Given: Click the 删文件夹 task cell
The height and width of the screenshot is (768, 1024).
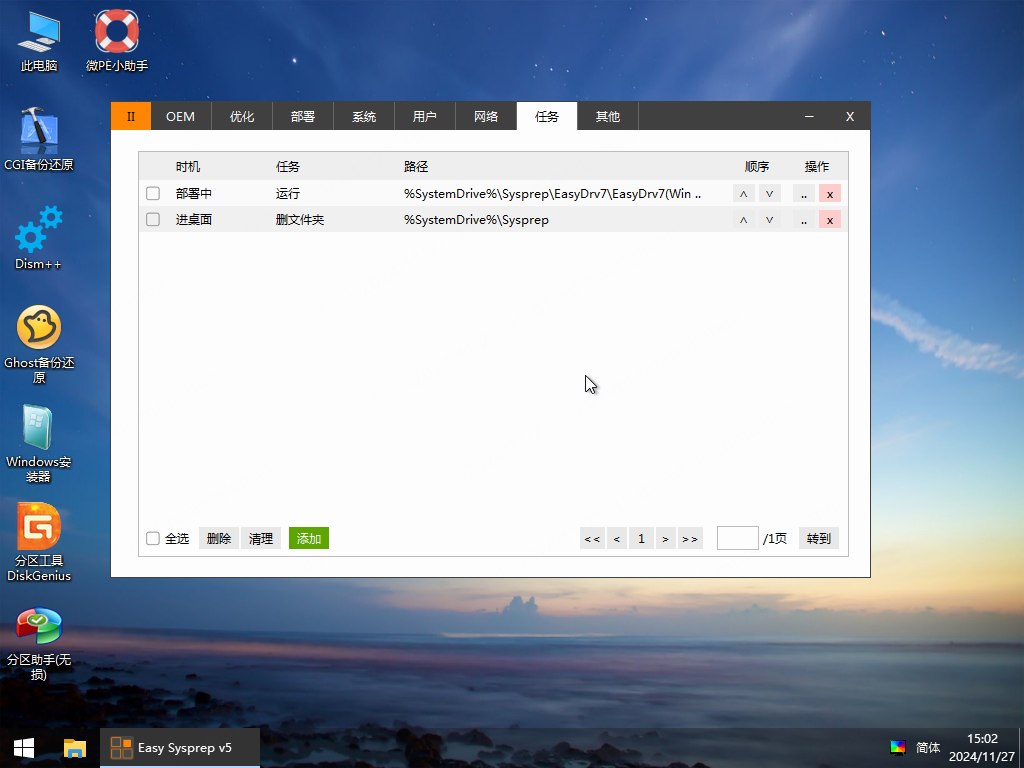Looking at the screenshot, I should click(300, 219).
